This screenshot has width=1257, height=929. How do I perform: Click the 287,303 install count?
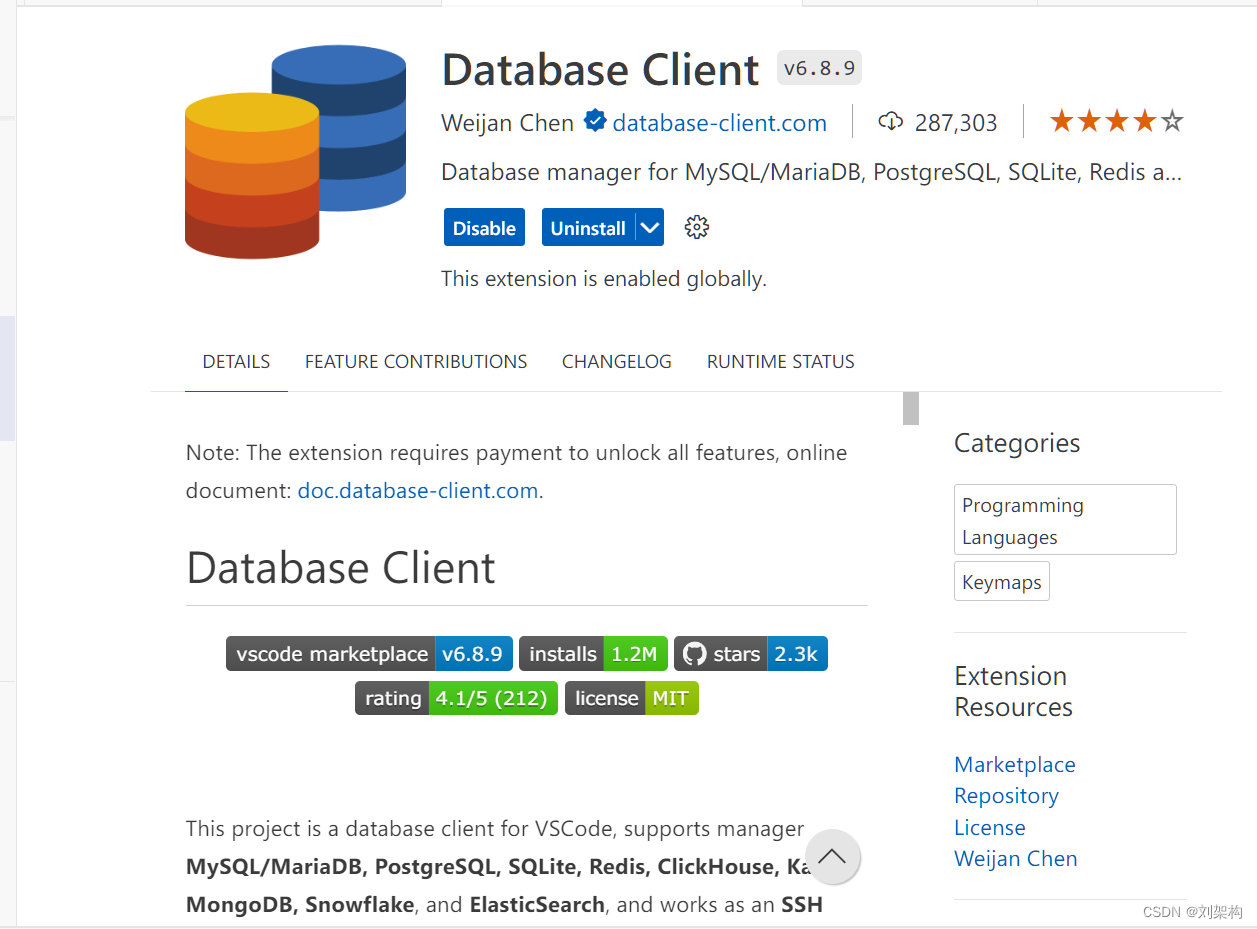click(956, 123)
